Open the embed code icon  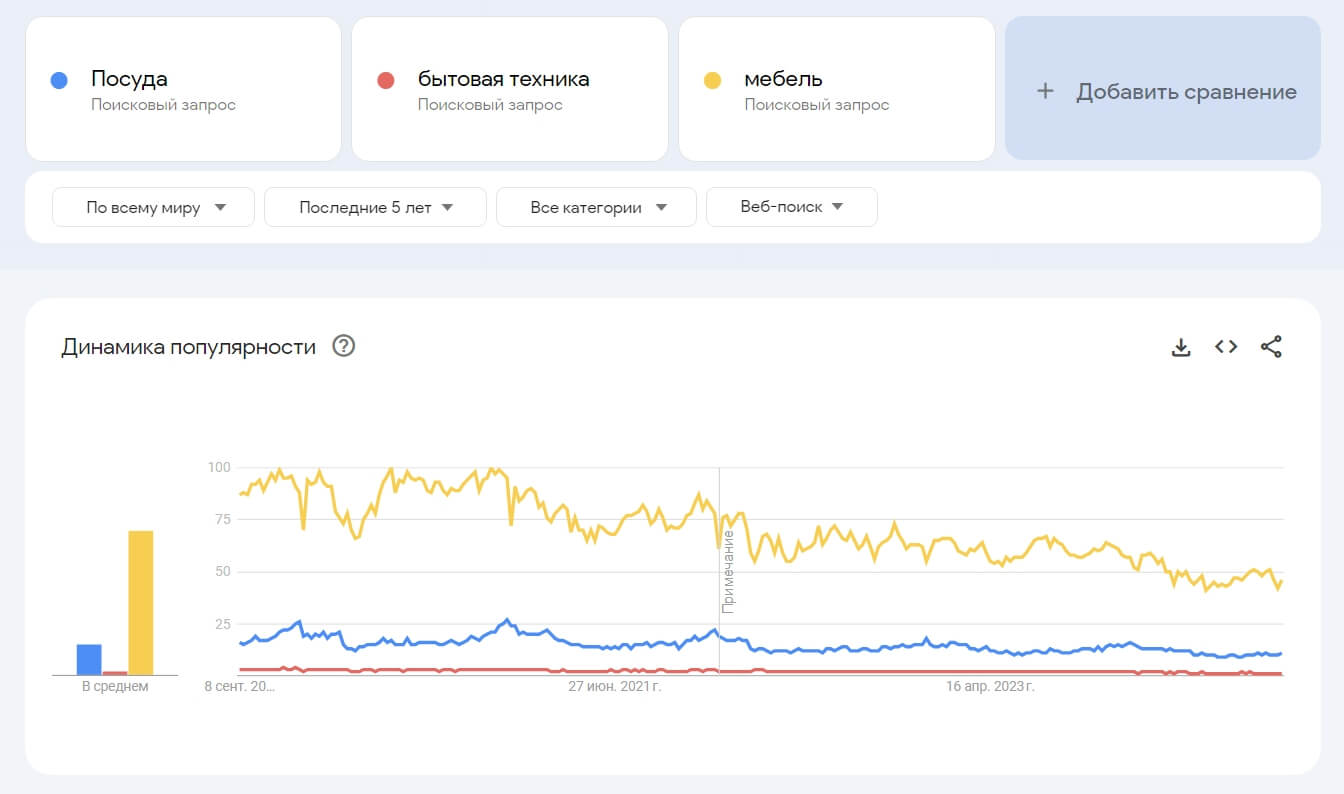coord(1226,347)
